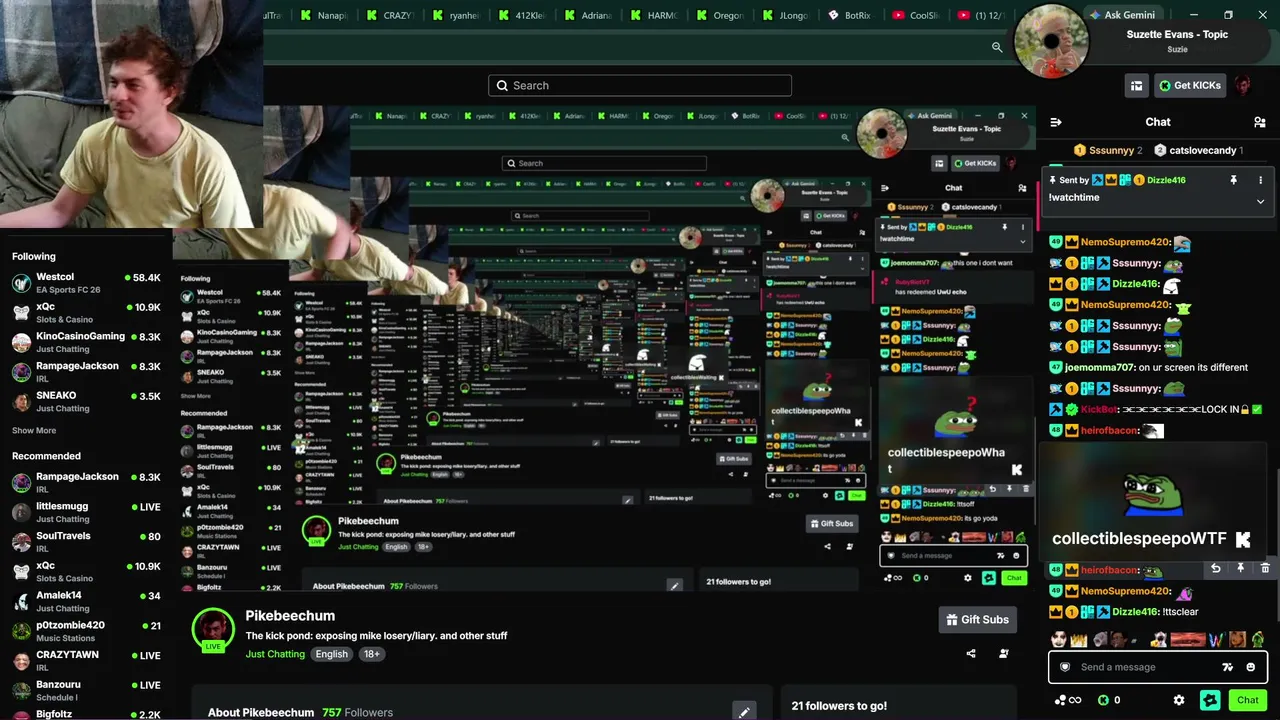Insert the rainbow W quick emote
This screenshot has height=720, width=1280.
tap(1216, 640)
